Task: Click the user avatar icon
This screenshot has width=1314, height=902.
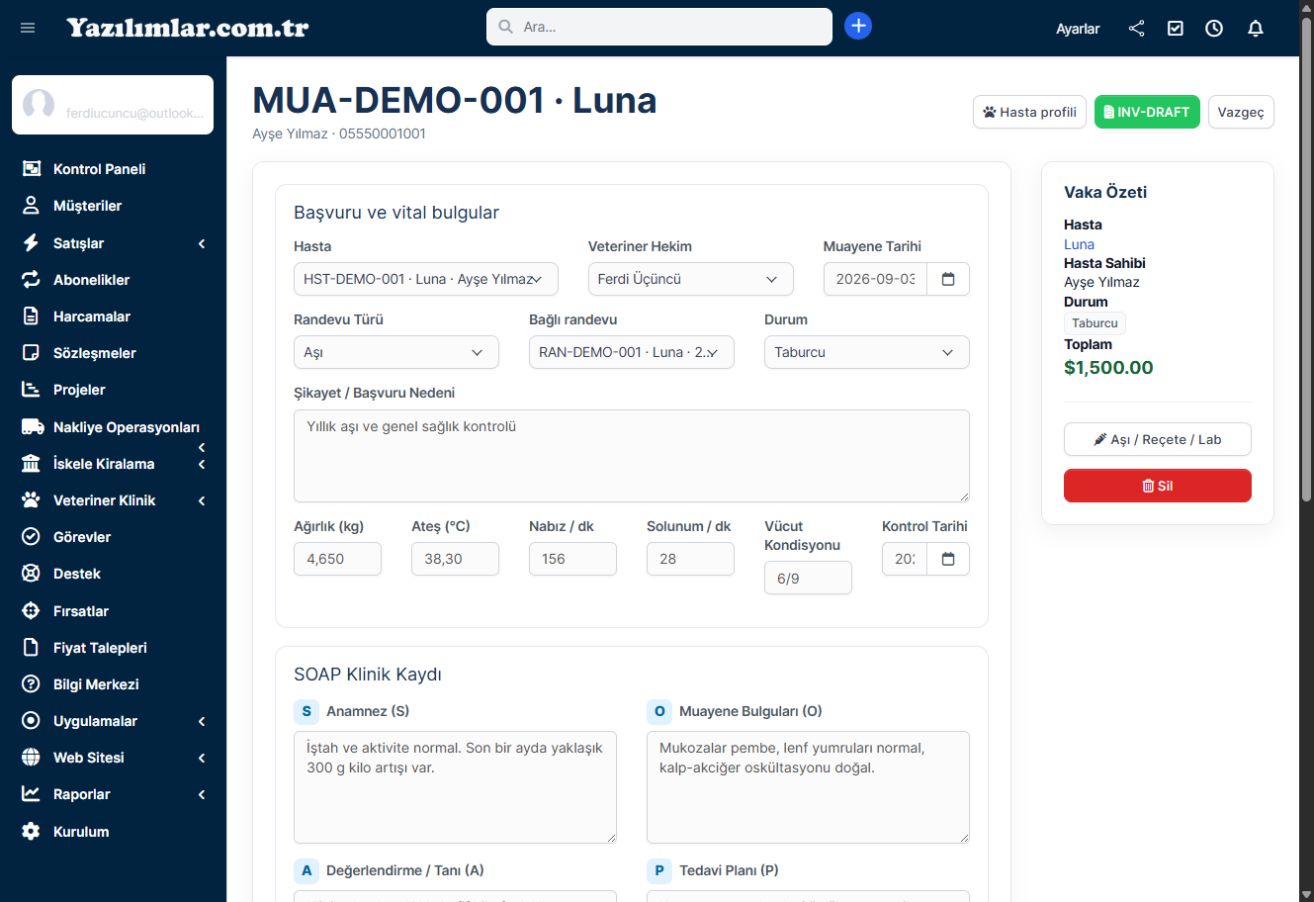Action: [38, 104]
